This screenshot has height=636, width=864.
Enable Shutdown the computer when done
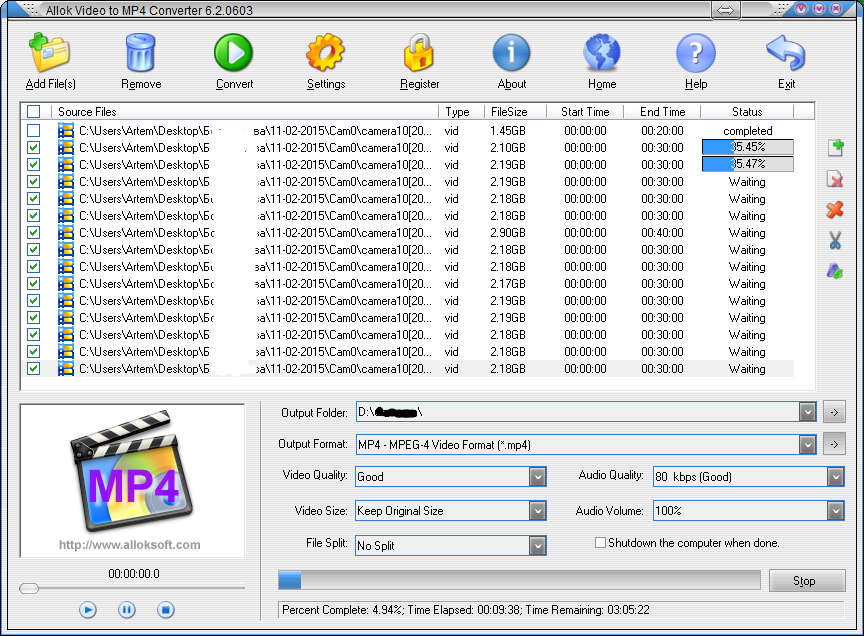[601, 543]
